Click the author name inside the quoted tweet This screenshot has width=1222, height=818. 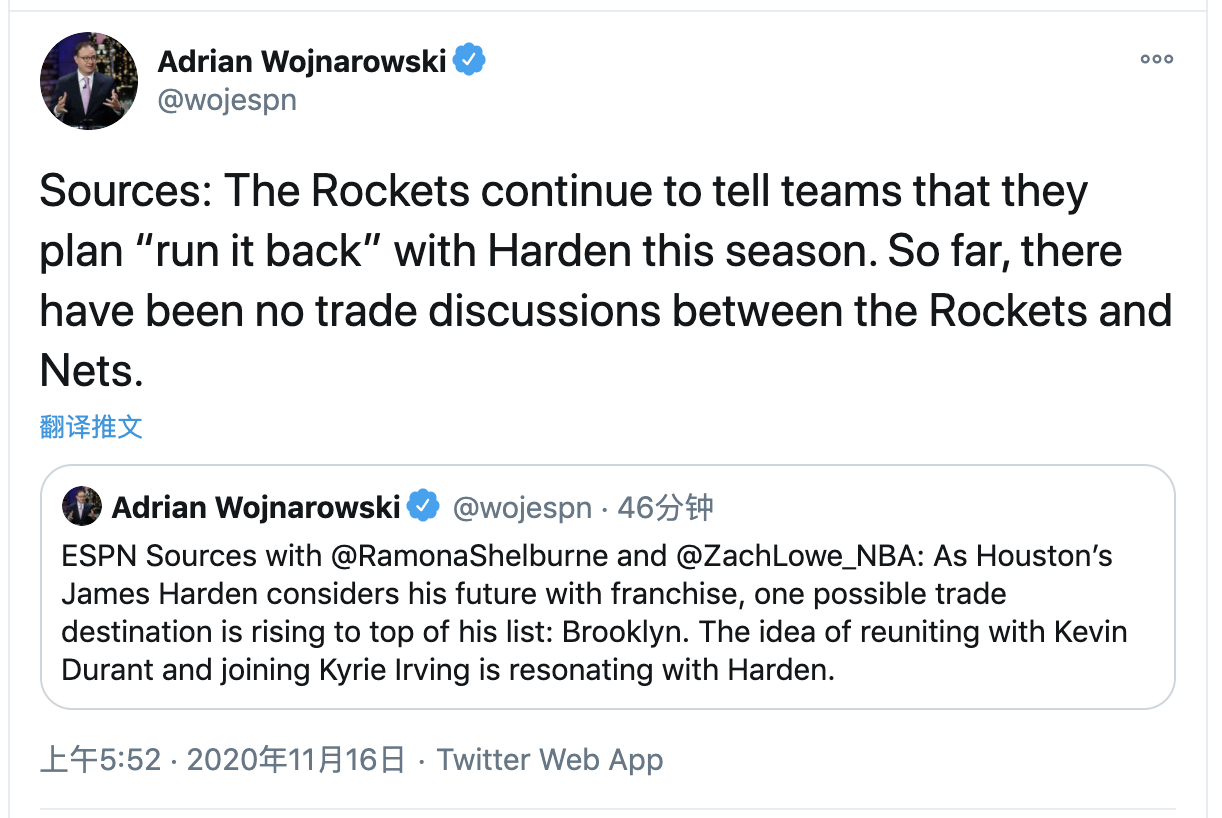click(x=256, y=508)
